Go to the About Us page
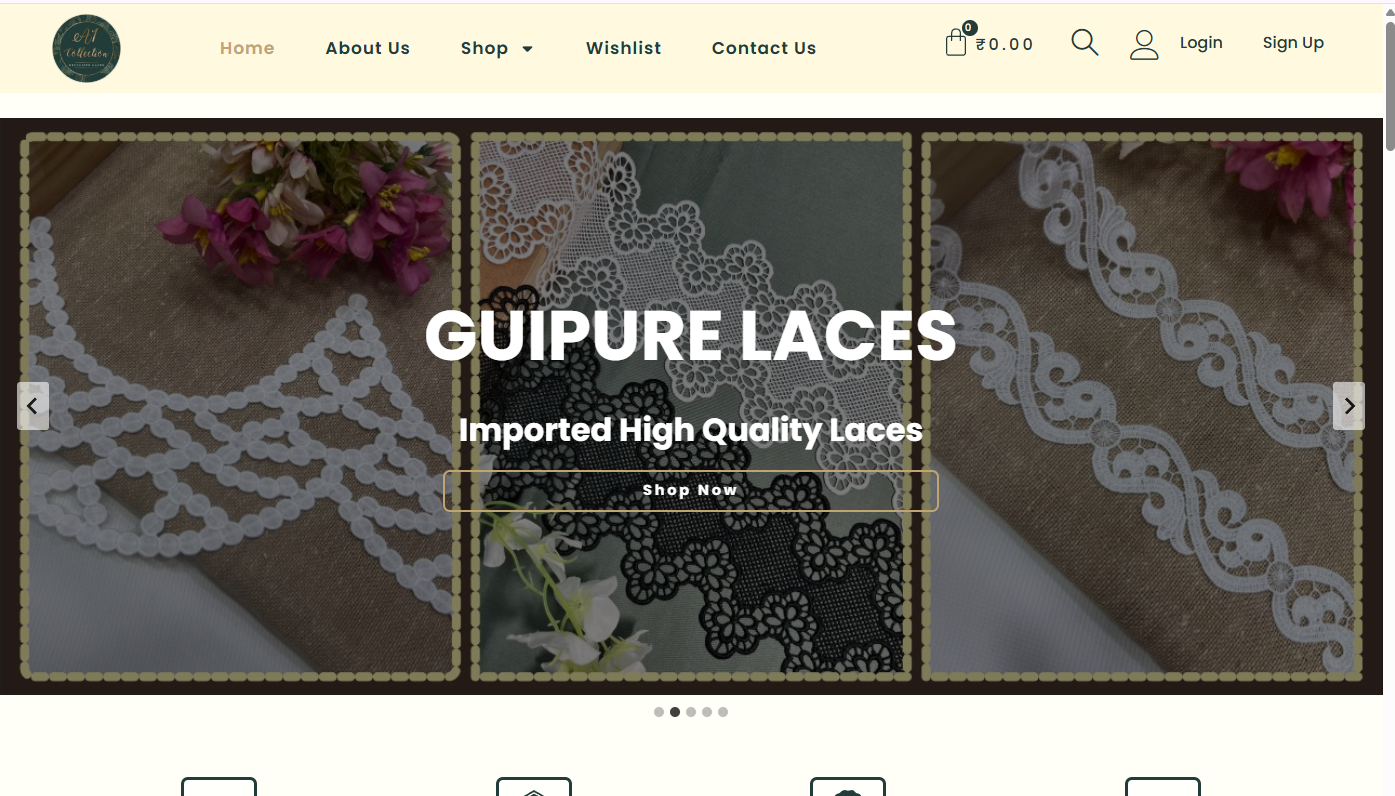This screenshot has height=796, width=1395. coord(368,48)
